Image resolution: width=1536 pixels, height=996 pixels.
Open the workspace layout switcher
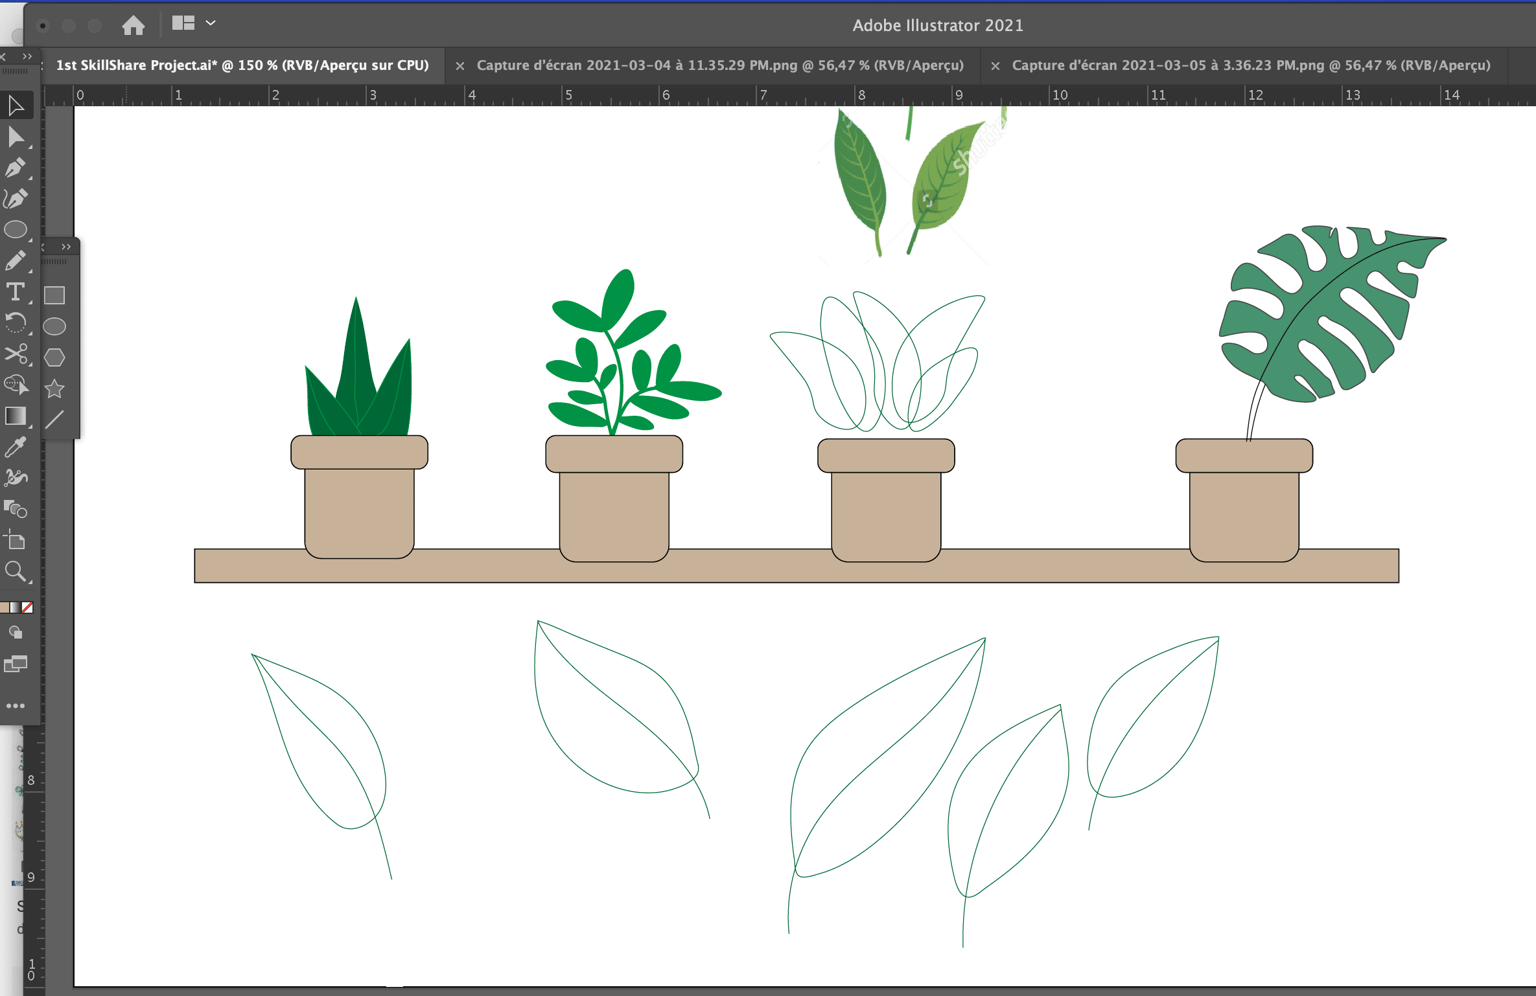coord(194,23)
